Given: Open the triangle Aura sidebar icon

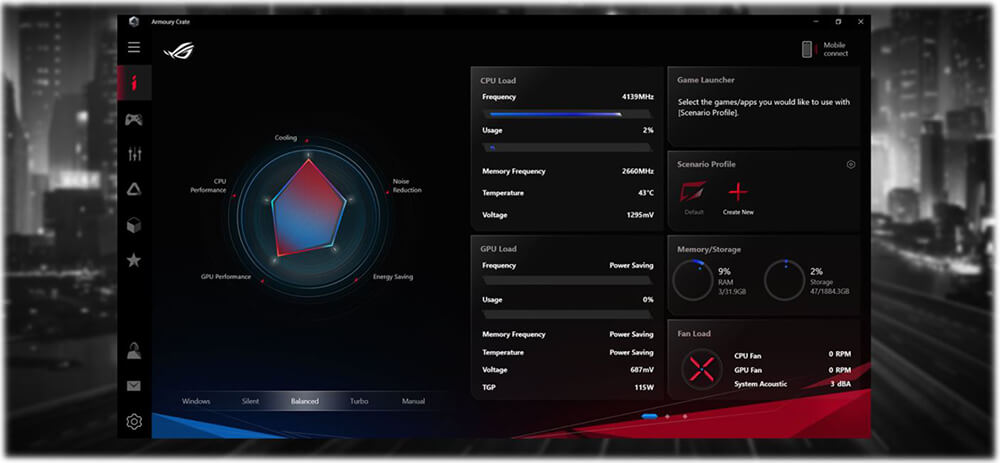Looking at the screenshot, I should click(134, 189).
